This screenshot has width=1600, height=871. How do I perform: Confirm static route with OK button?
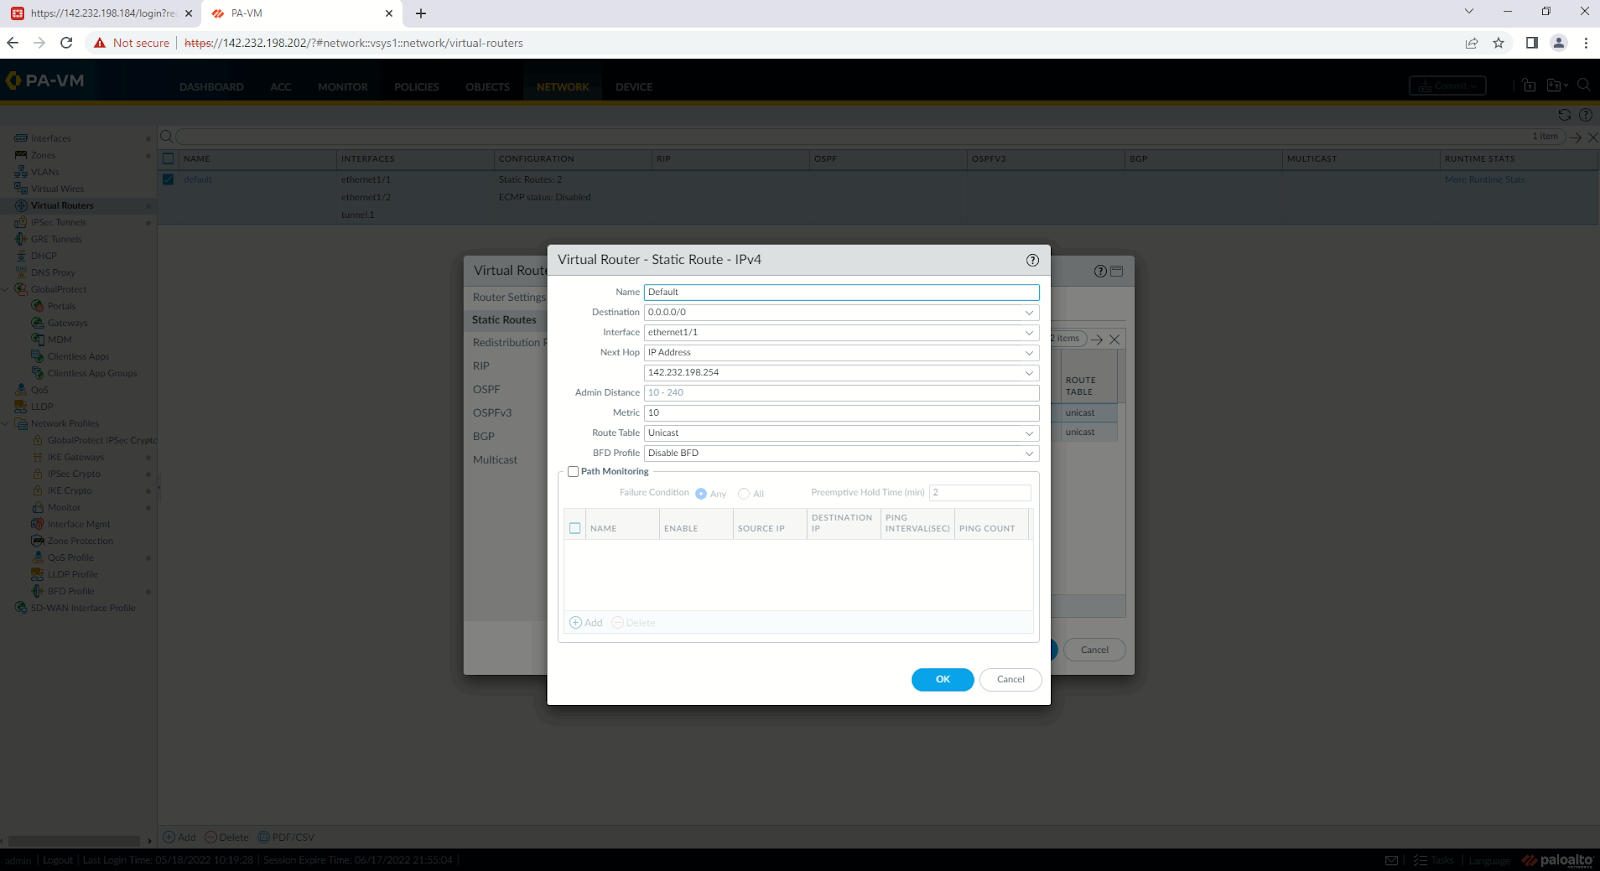(x=942, y=680)
